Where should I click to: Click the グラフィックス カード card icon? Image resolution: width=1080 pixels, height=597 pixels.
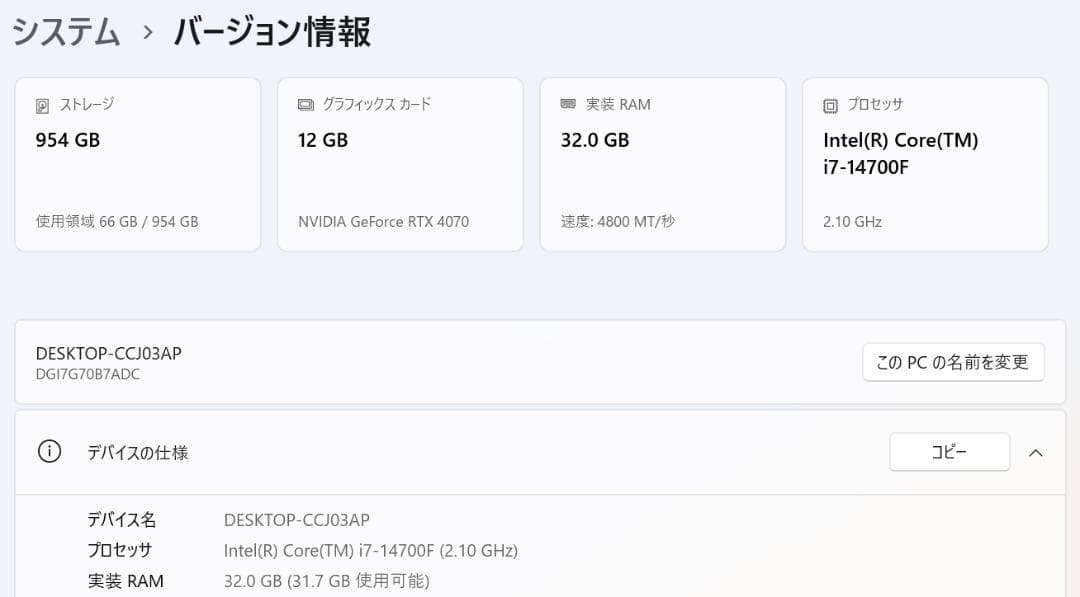tap(305, 103)
